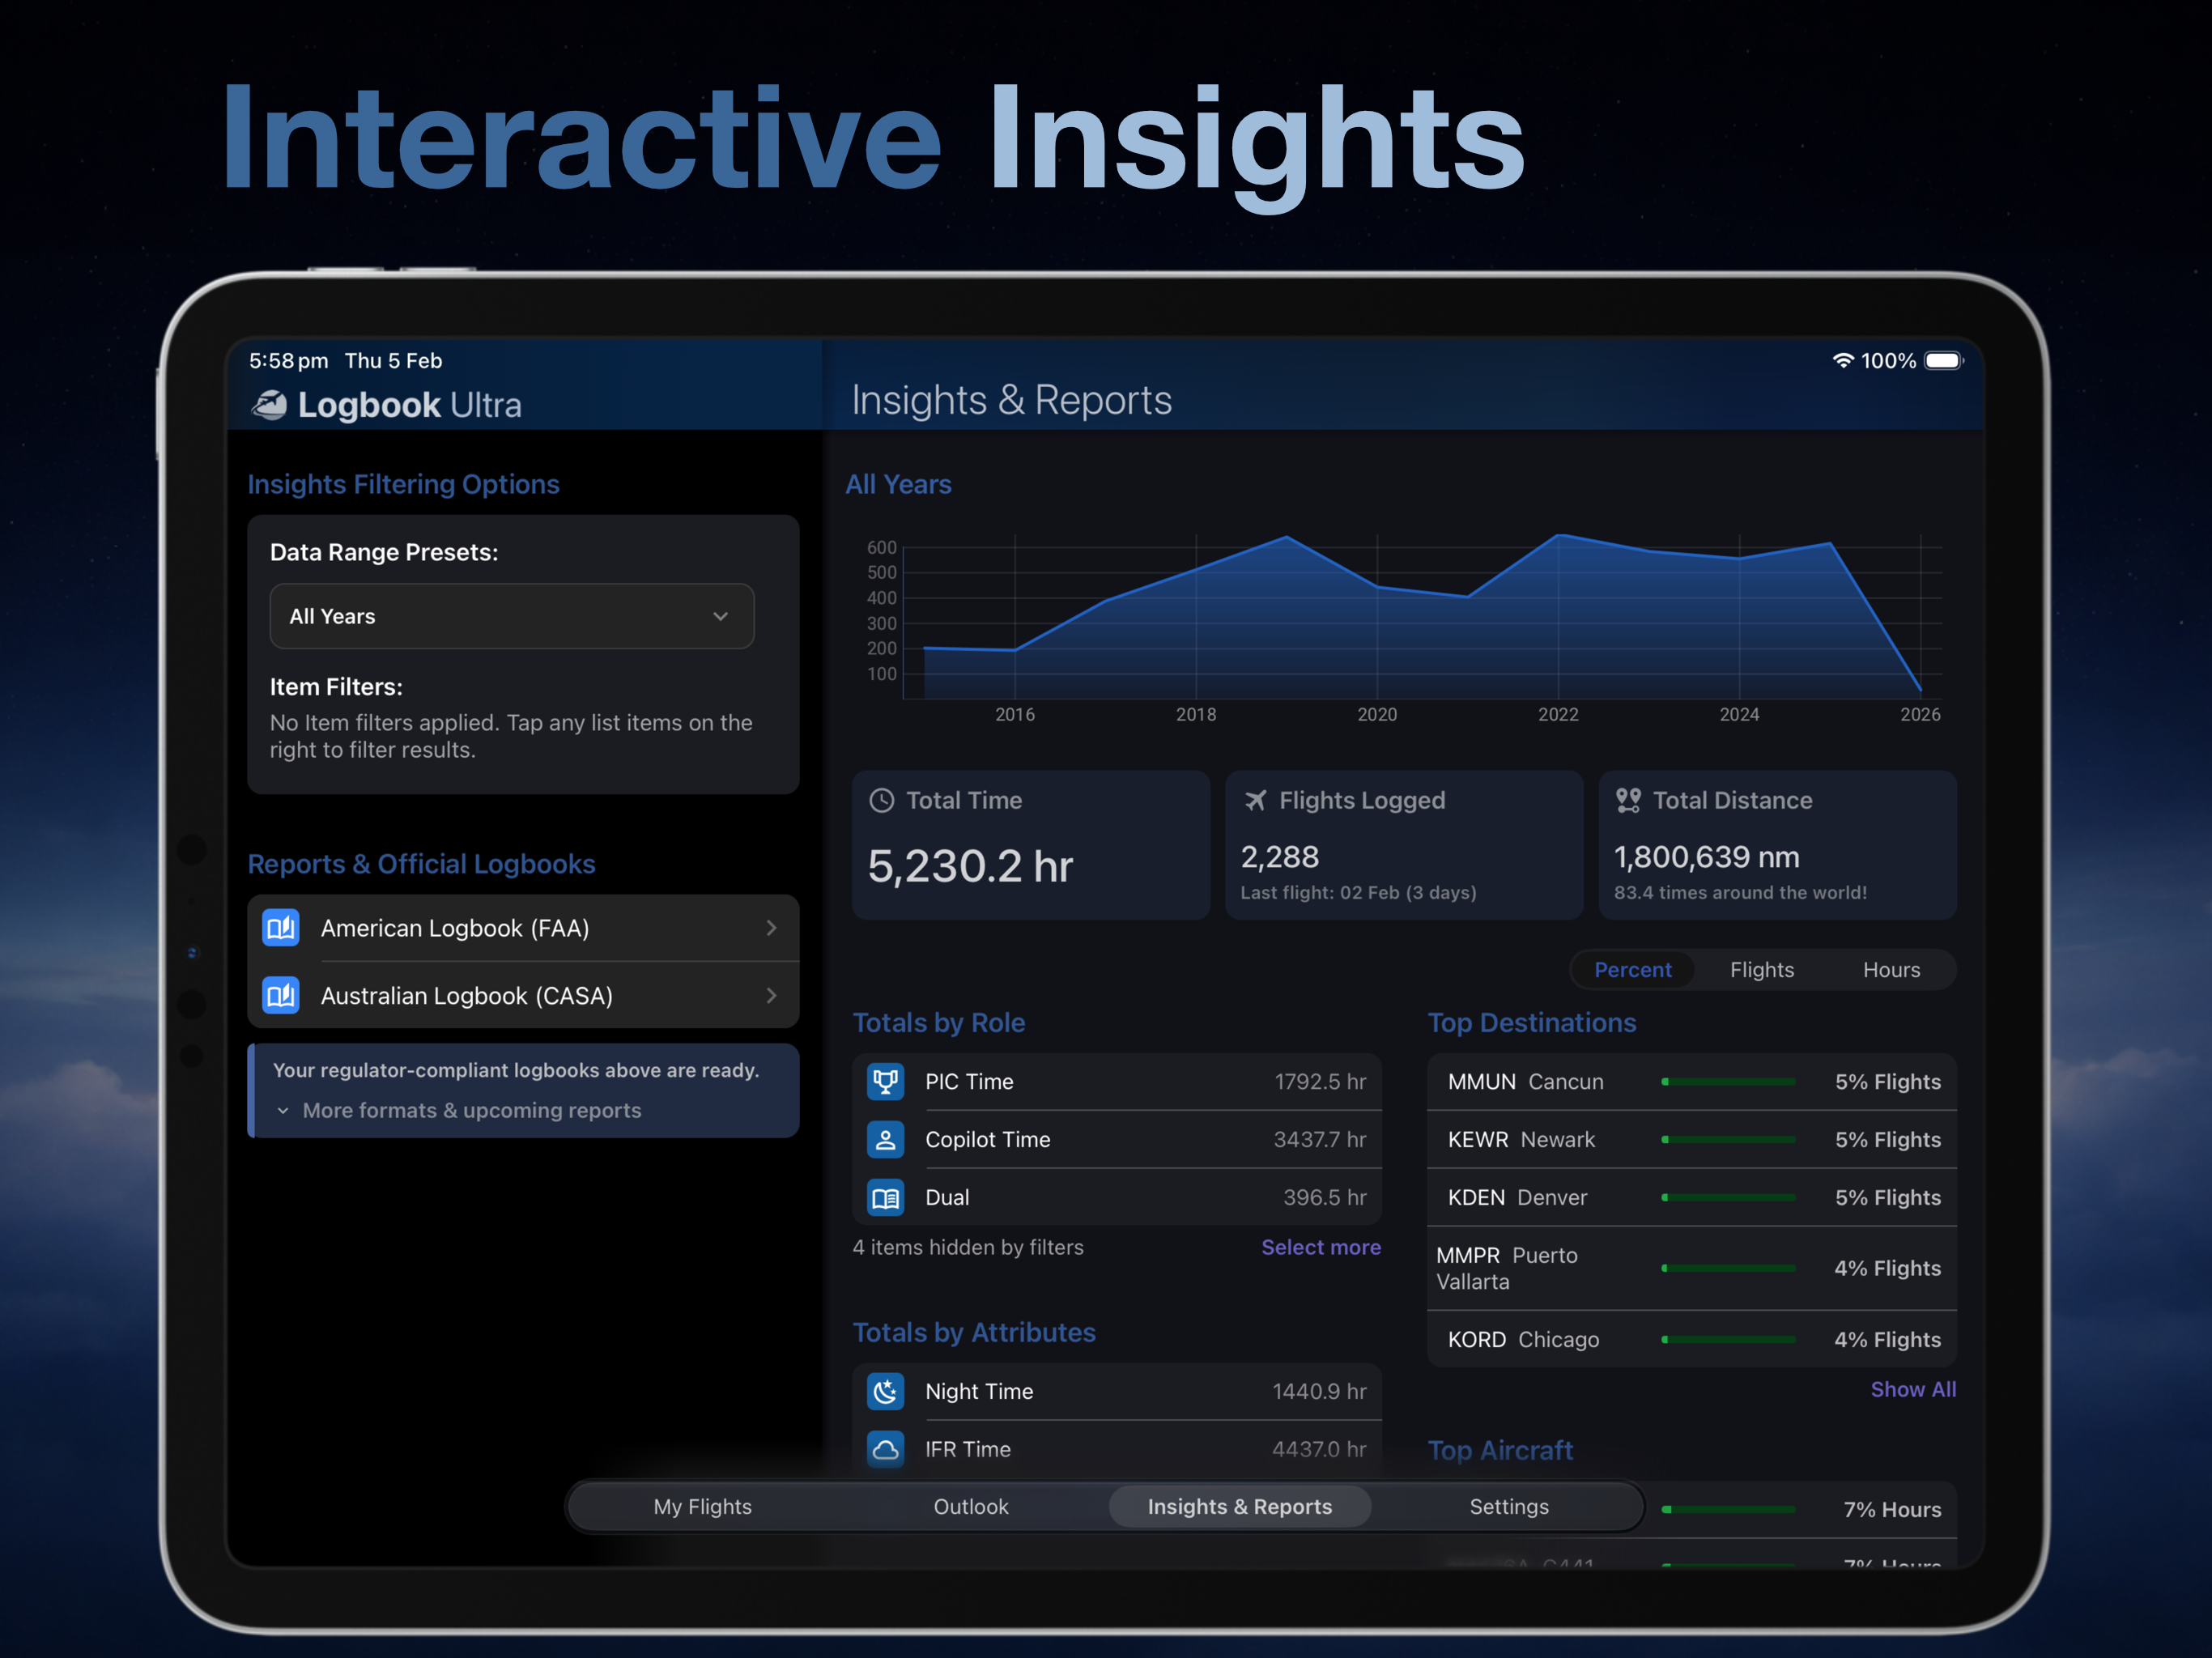Open the Australian Logbook (CASA) book icon
This screenshot has width=2212, height=1658.
[x=281, y=996]
